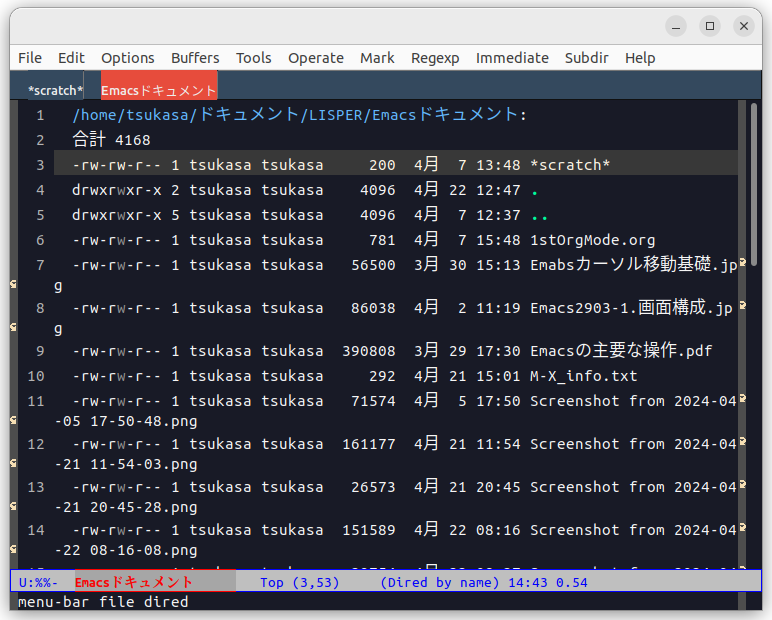772x620 pixels.
Task: Click file size 390808
Action: pyautogui.click(x=369, y=351)
